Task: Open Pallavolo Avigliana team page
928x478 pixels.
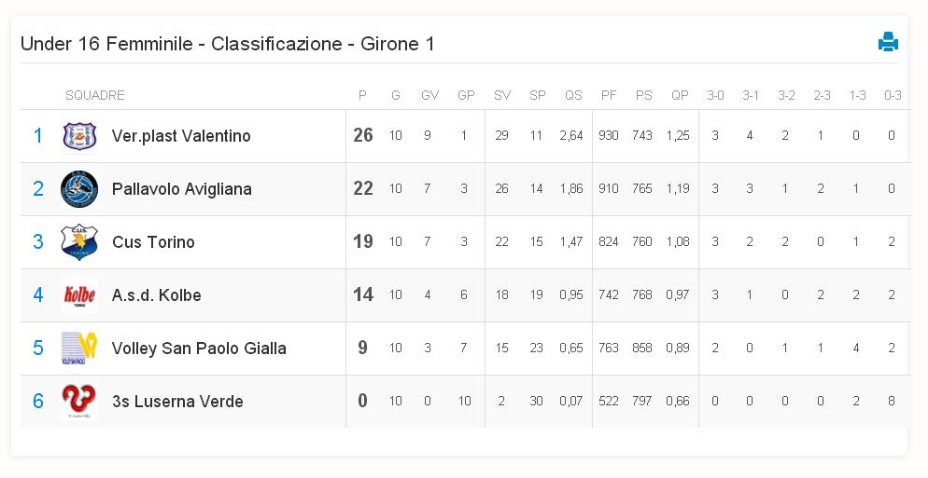Action: (x=182, y=189)
